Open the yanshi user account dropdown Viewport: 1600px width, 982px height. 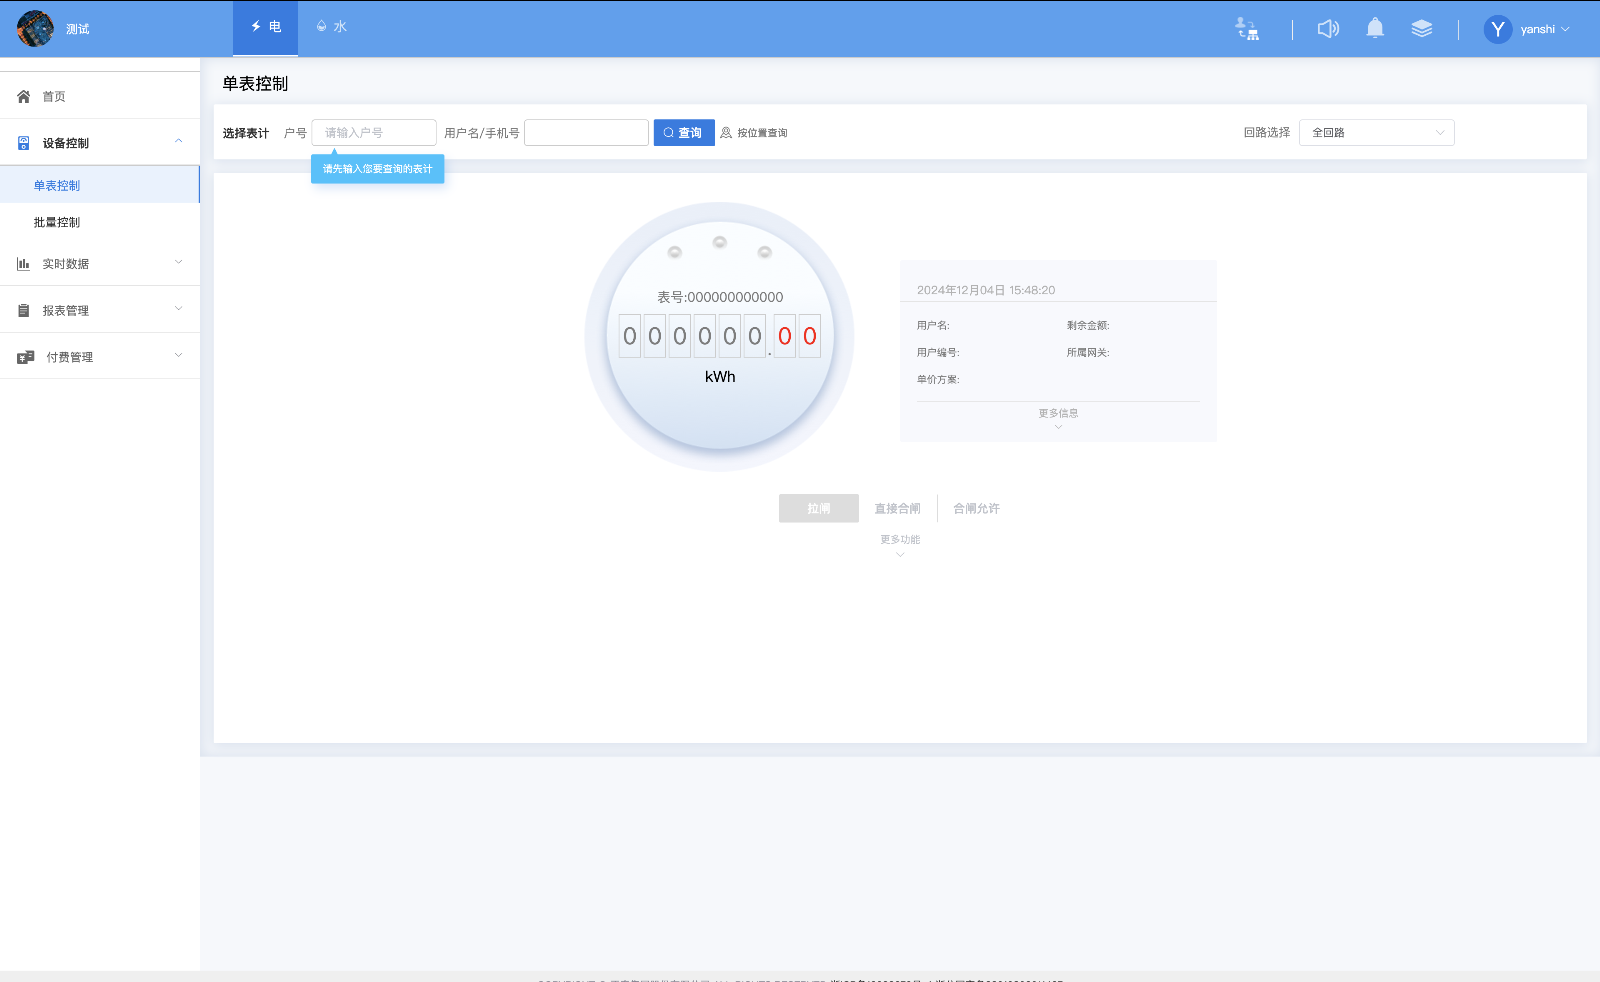click(x=1544, y=30)
